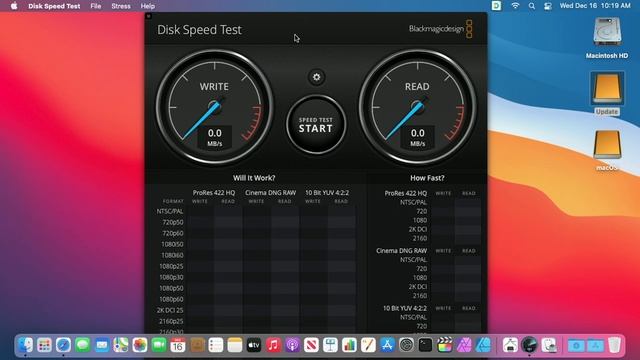This screenshot has height=360, width=640.
Task: Click the '720p50' format row label
Action: [x=173, y=222]
